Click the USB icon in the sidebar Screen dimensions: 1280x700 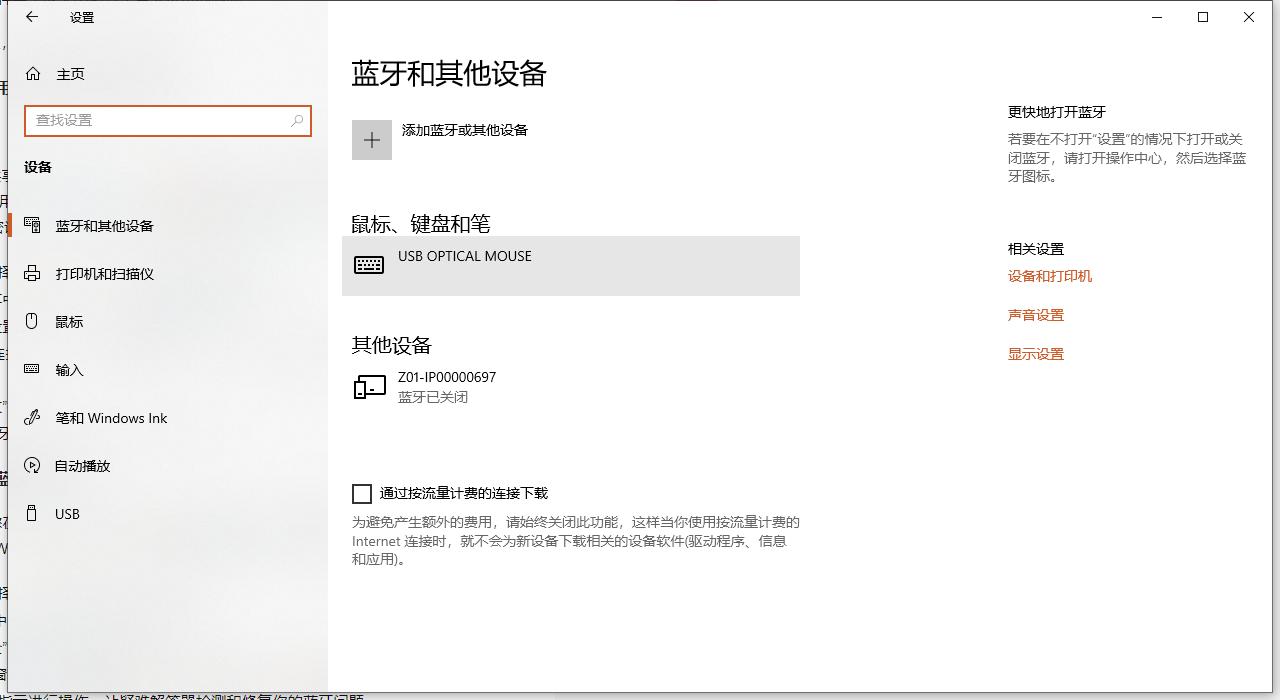30,513
